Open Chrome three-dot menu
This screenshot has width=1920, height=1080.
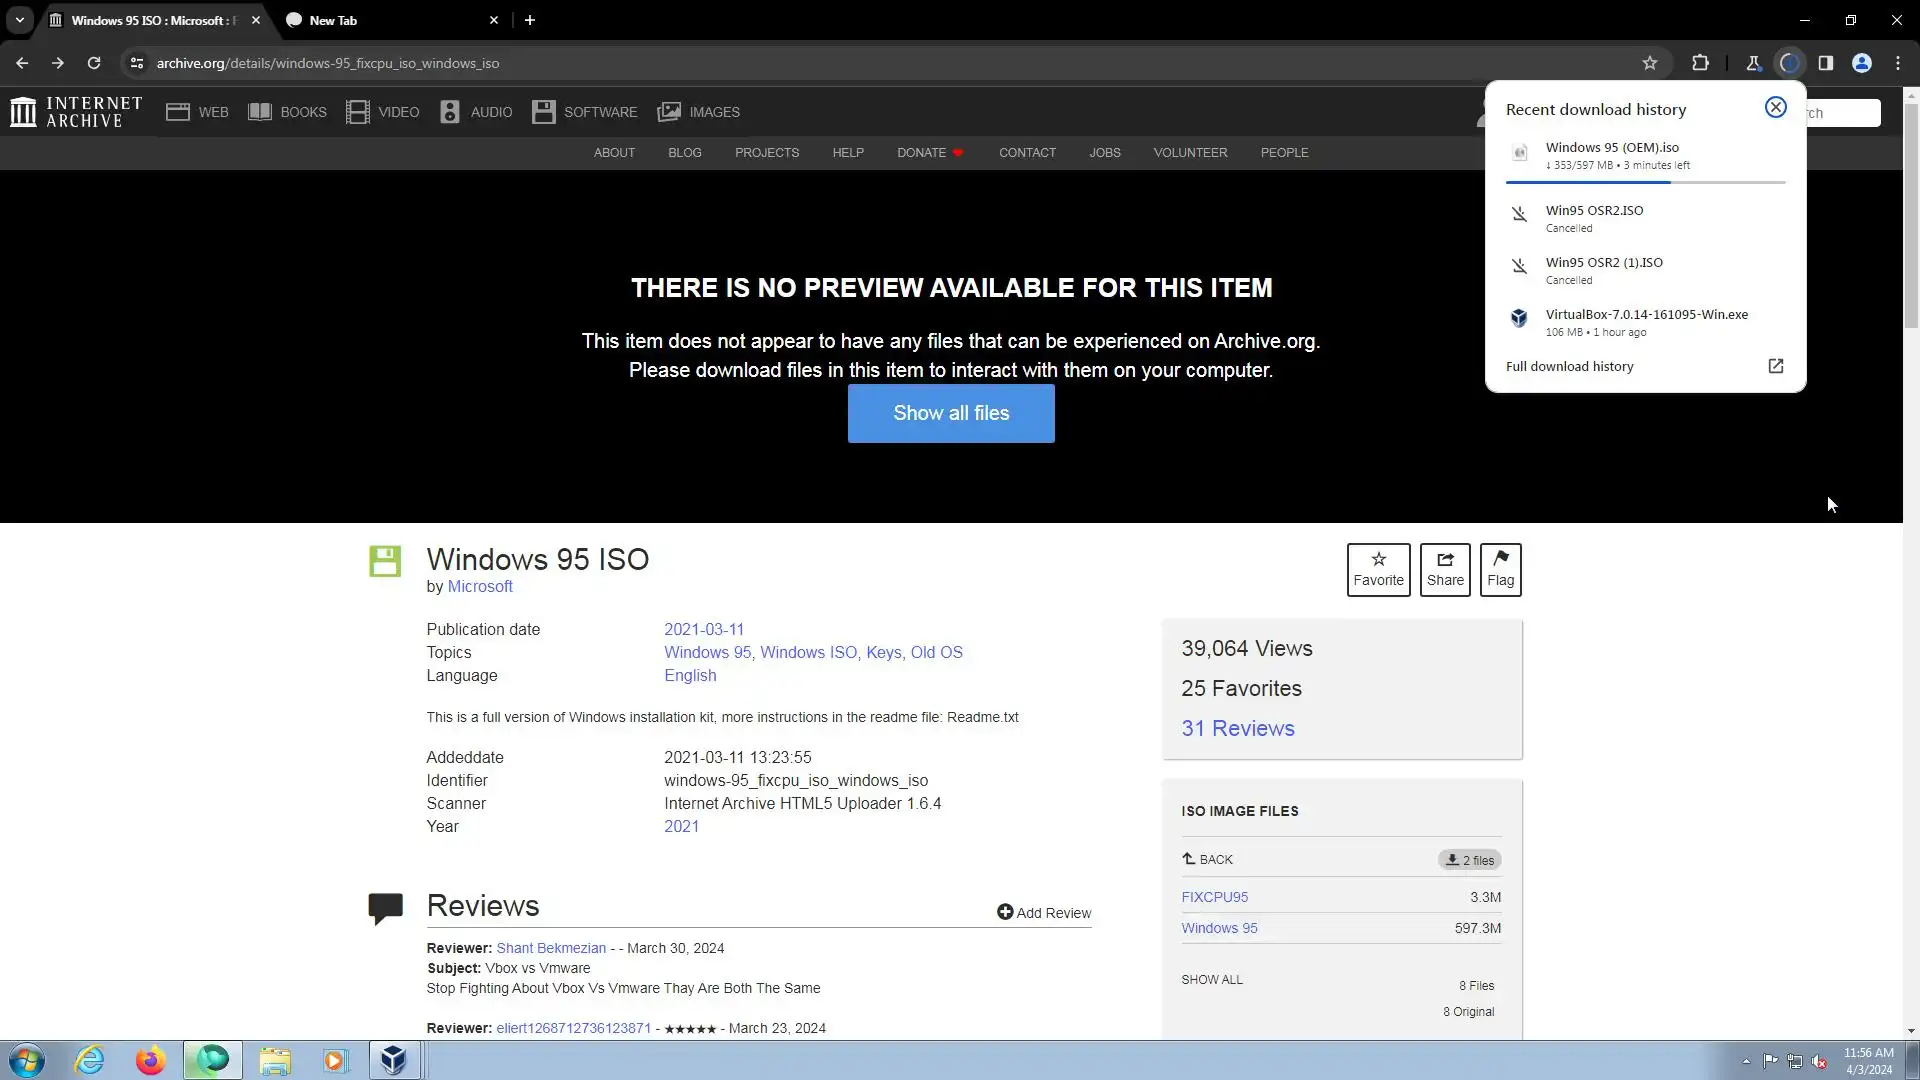(1898, 63)
